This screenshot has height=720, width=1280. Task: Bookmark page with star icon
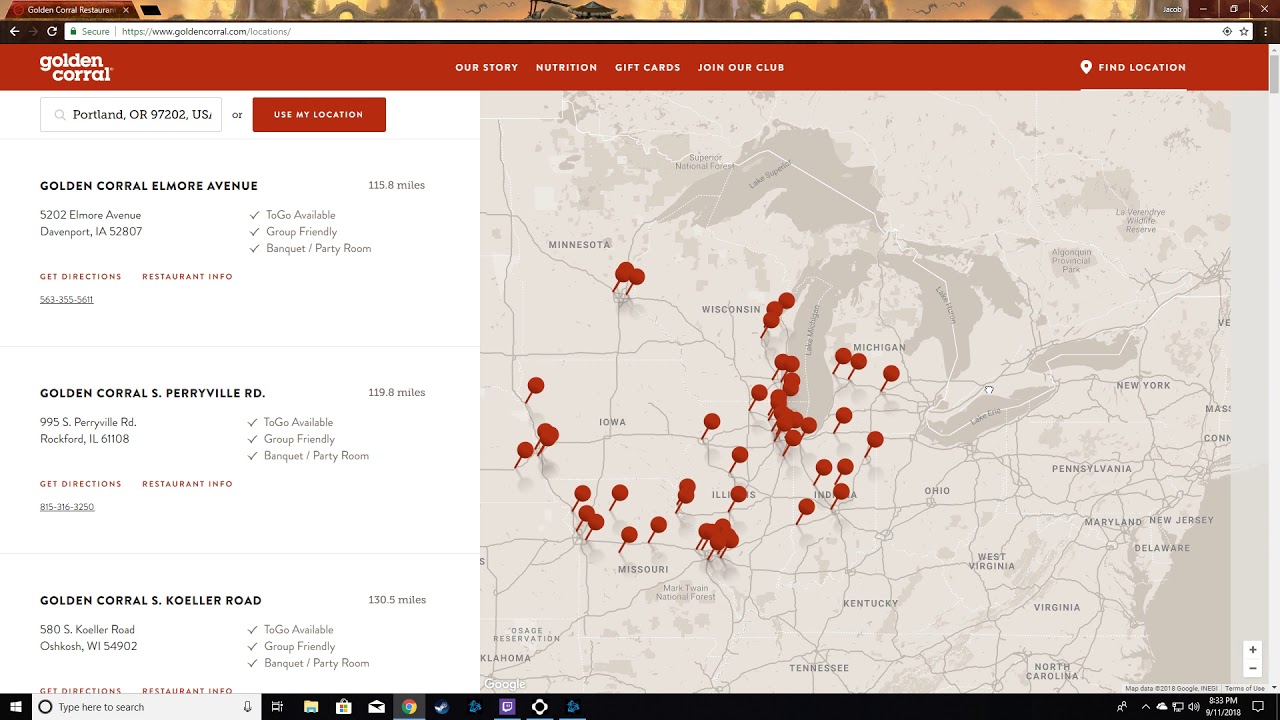[x=1244, y=31]
